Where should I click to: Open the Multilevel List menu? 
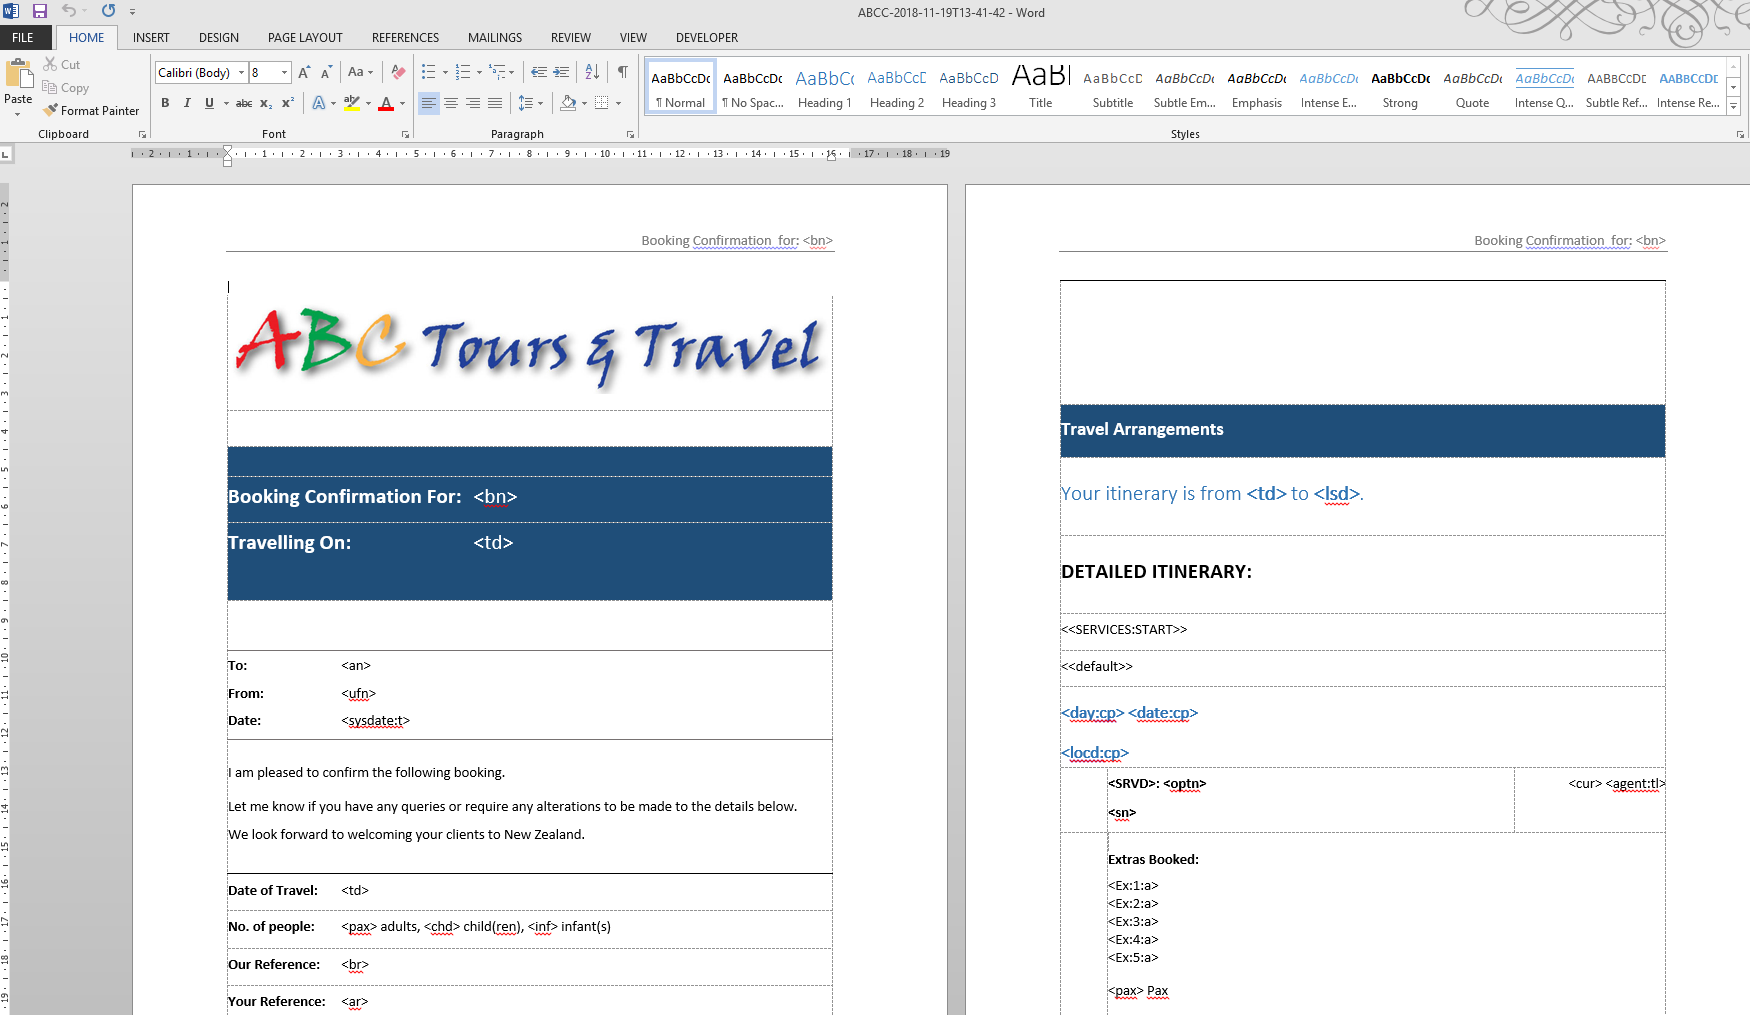[501, 72]
